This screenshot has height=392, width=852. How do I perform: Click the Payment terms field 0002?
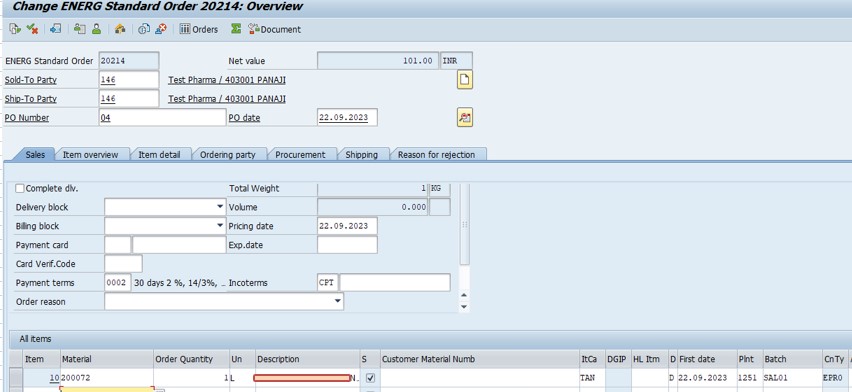(117, 283)
